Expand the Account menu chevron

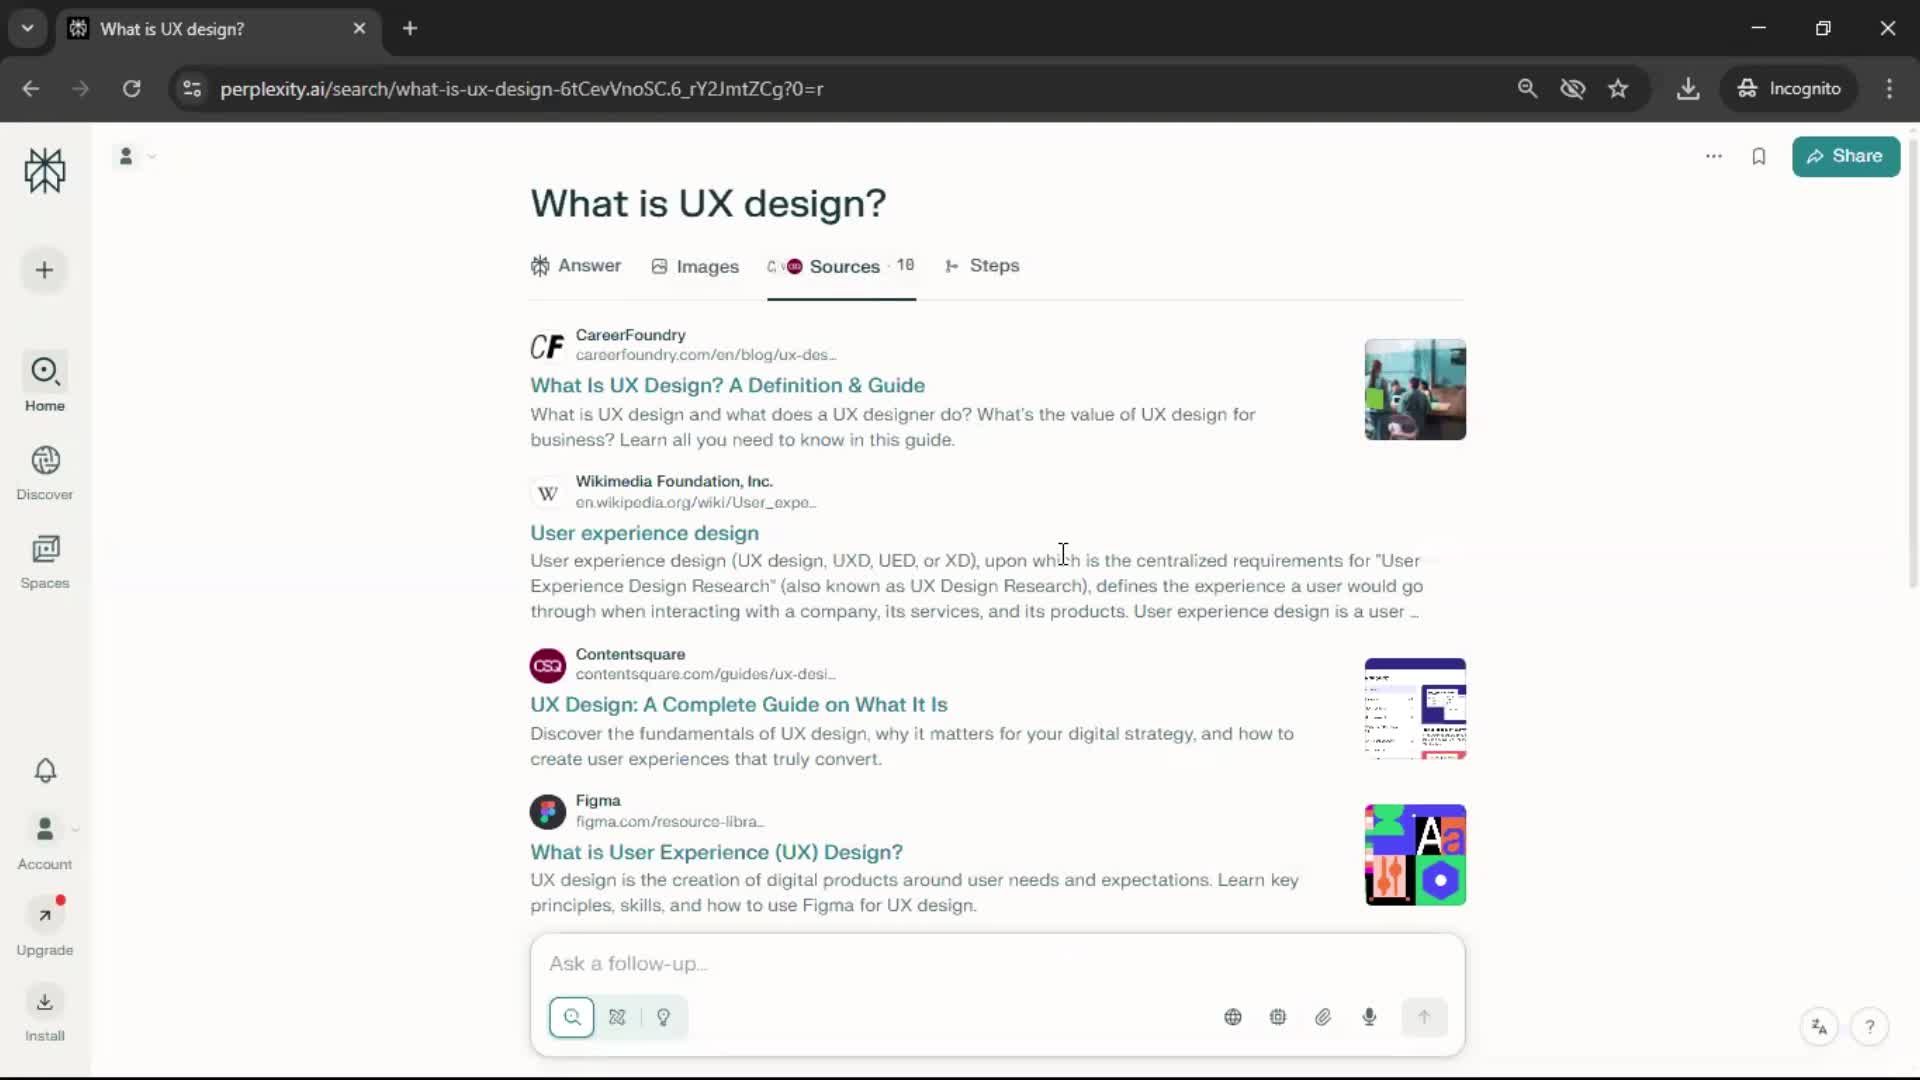pos(75,829)
